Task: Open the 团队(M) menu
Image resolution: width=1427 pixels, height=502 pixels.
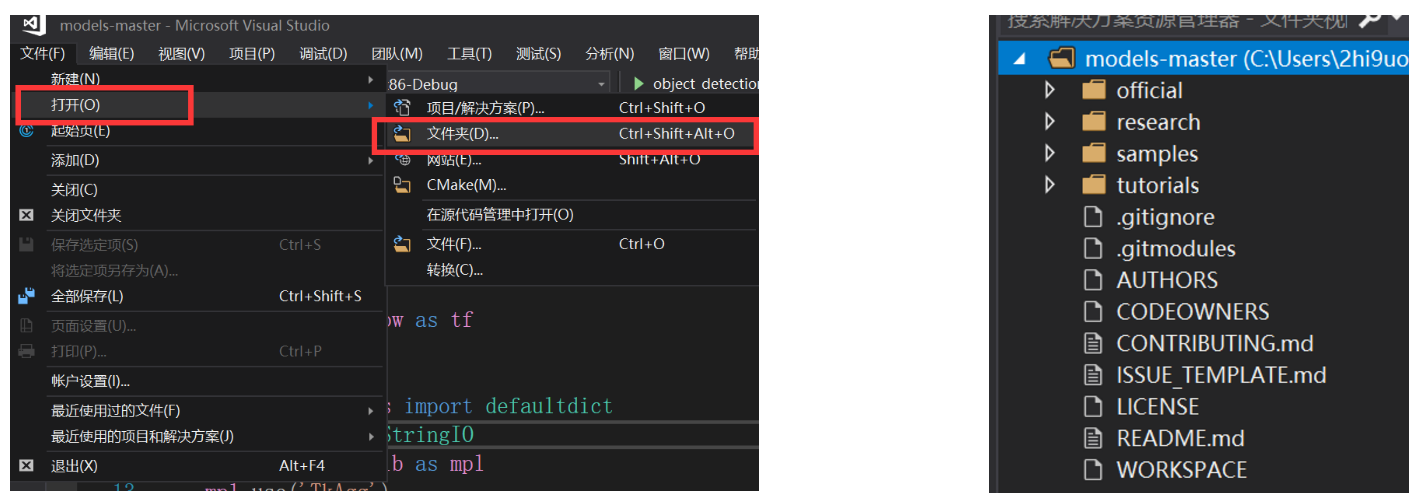Action: click(x=397, y=53)
